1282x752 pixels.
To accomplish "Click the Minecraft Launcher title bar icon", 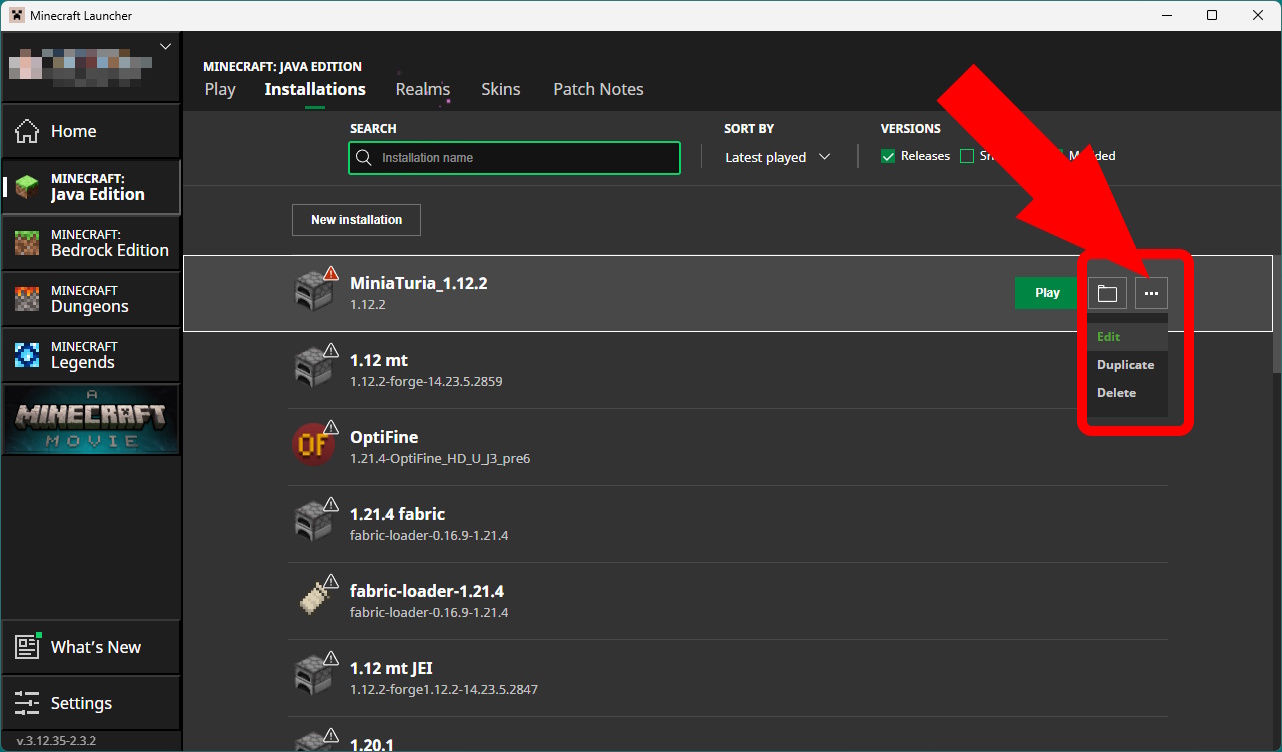I will tap(17, 15).
